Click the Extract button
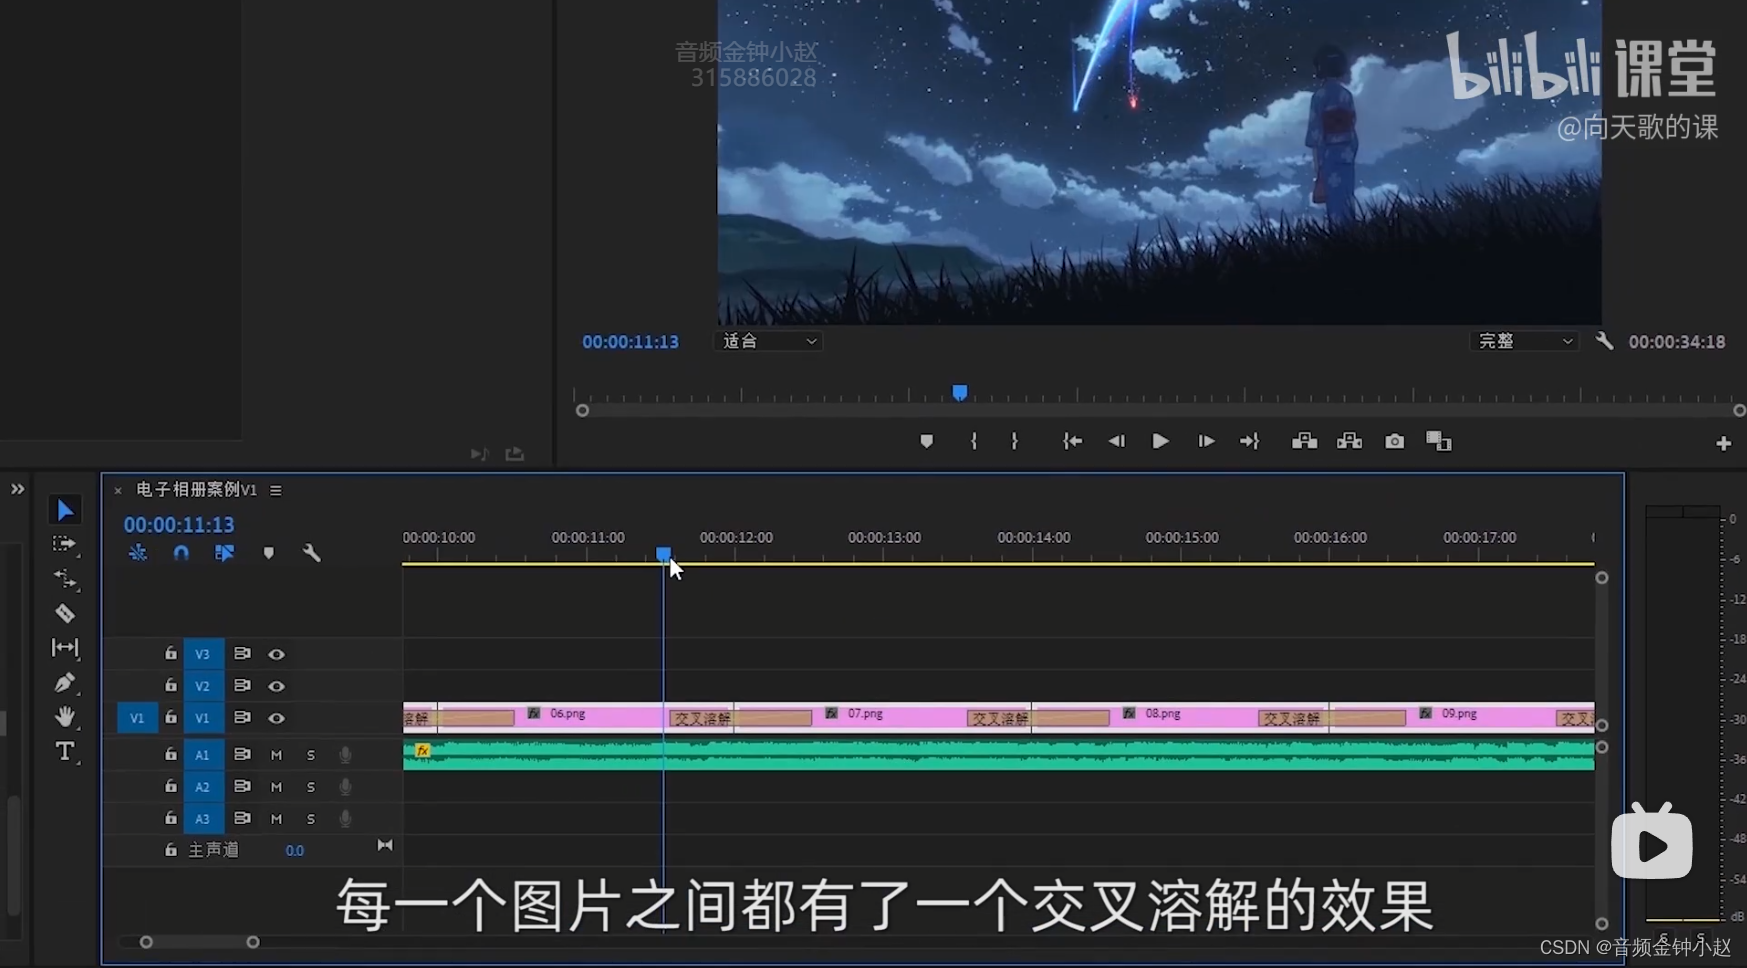This screenshot has height=968, width=1747. click(x=1349, y=441)
